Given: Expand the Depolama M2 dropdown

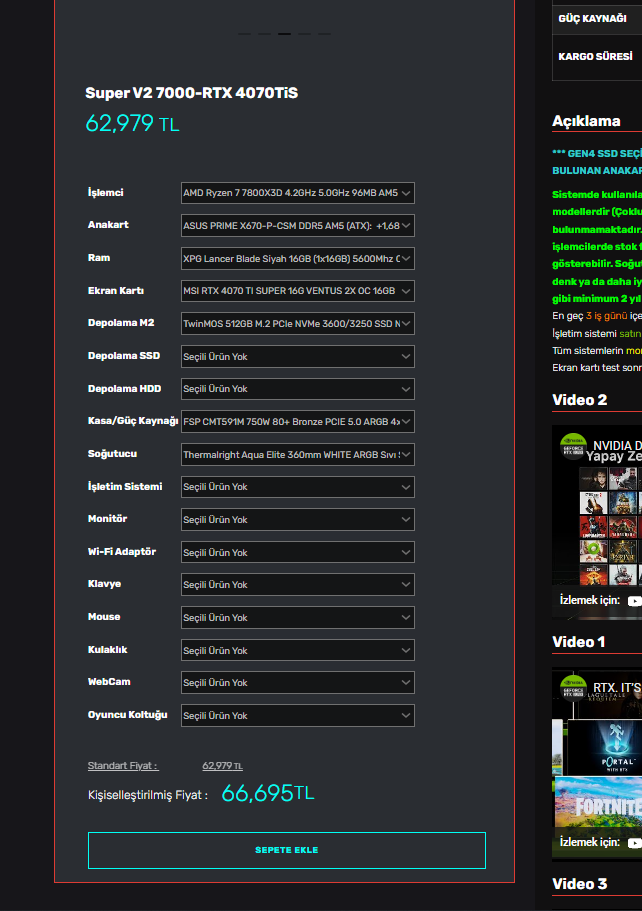Looking at the screenshot, I should [x=297, y=324].
